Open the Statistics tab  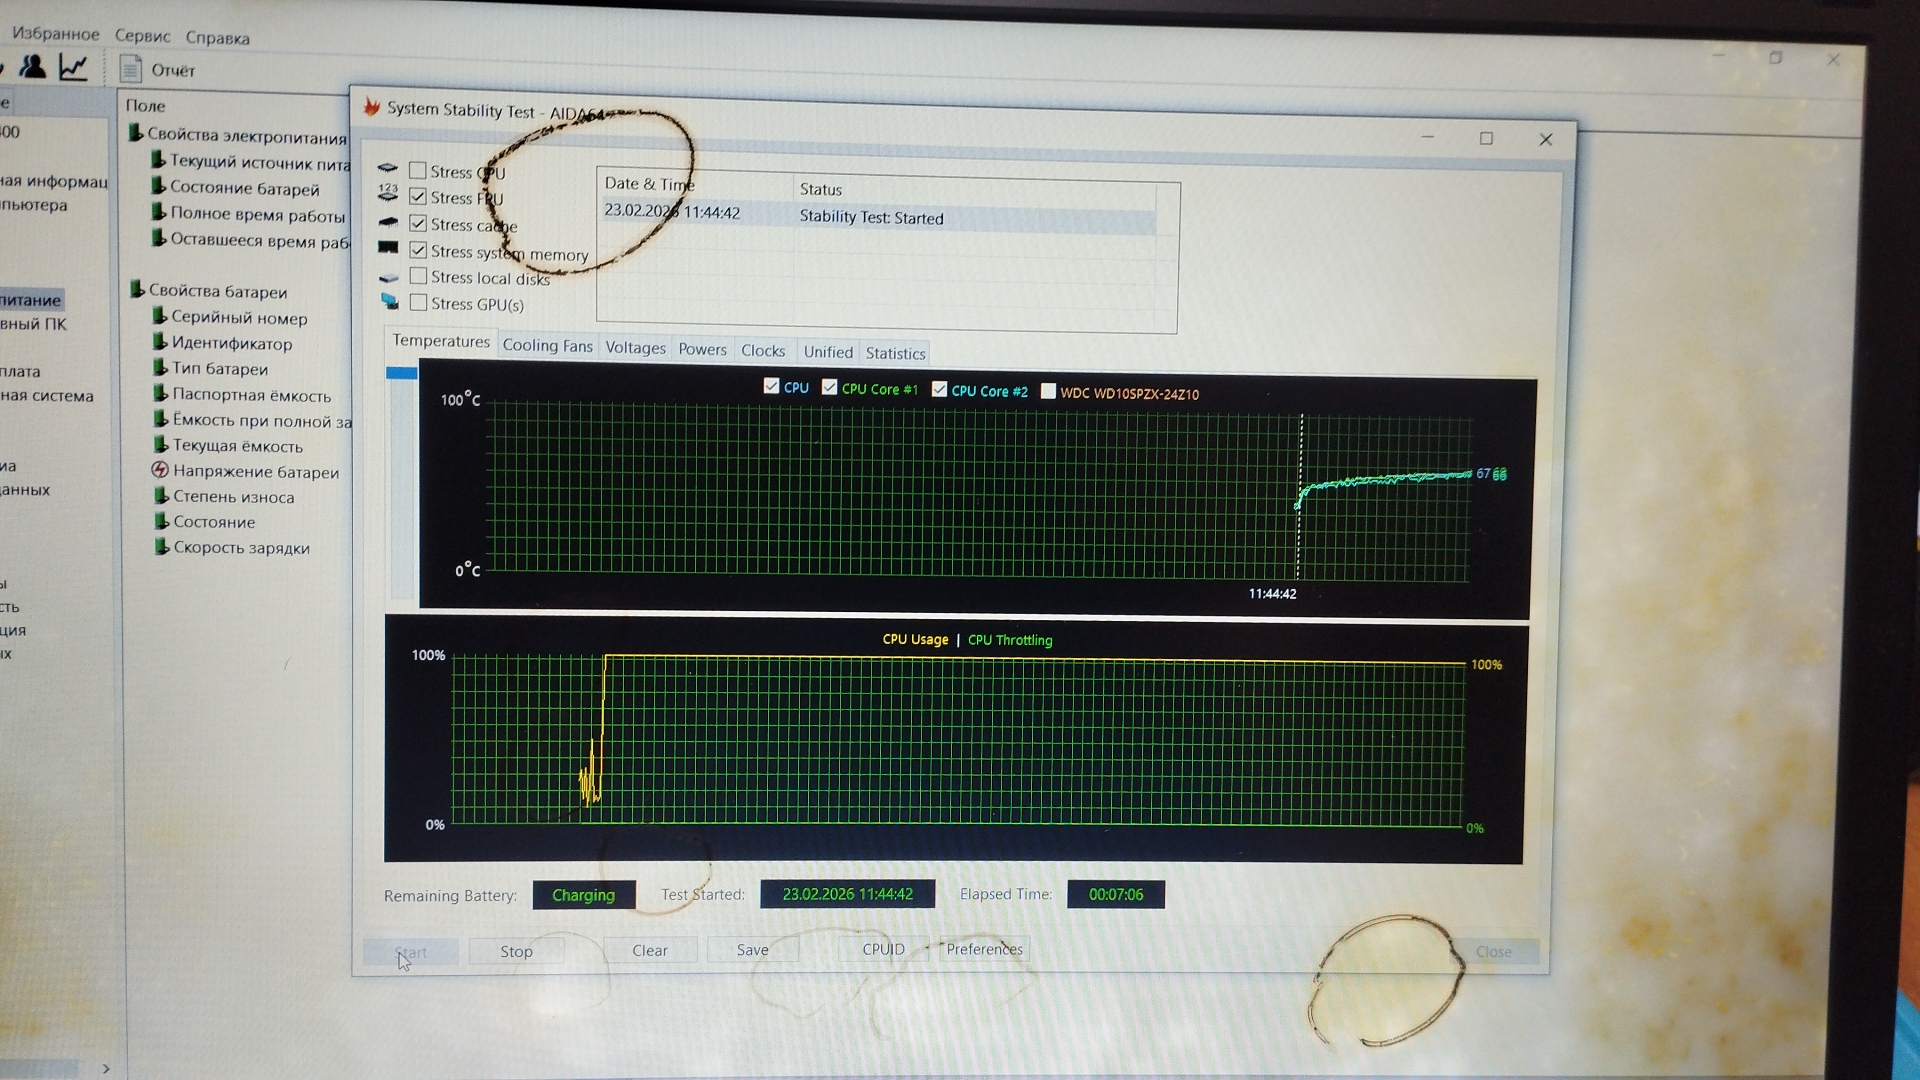click(x=895, y=353)
